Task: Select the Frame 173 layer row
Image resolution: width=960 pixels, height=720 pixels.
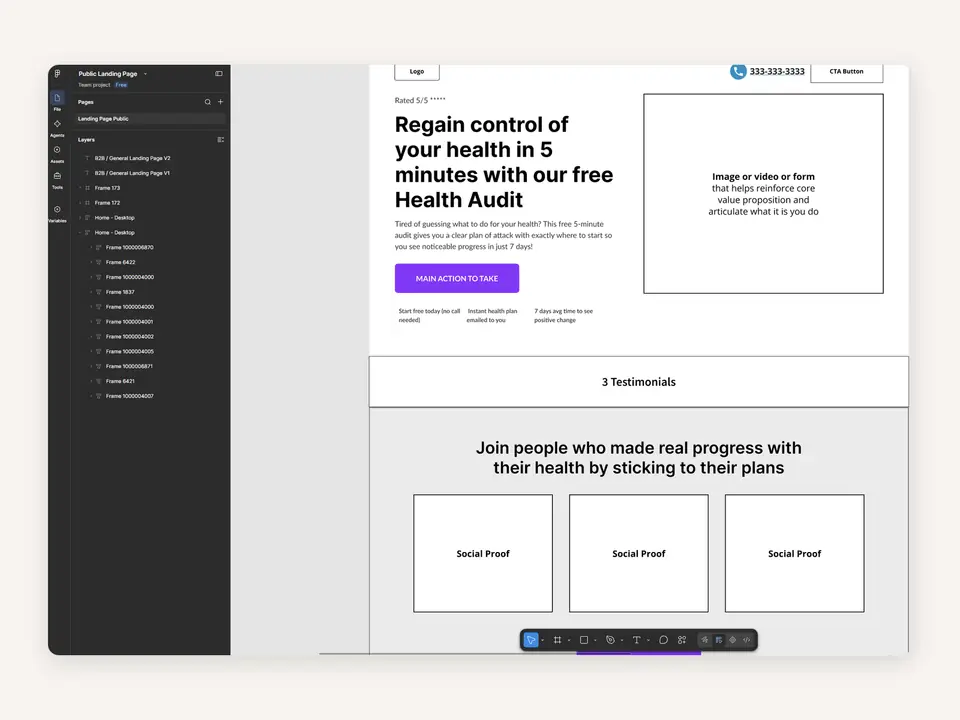Action: click(150, 188)
